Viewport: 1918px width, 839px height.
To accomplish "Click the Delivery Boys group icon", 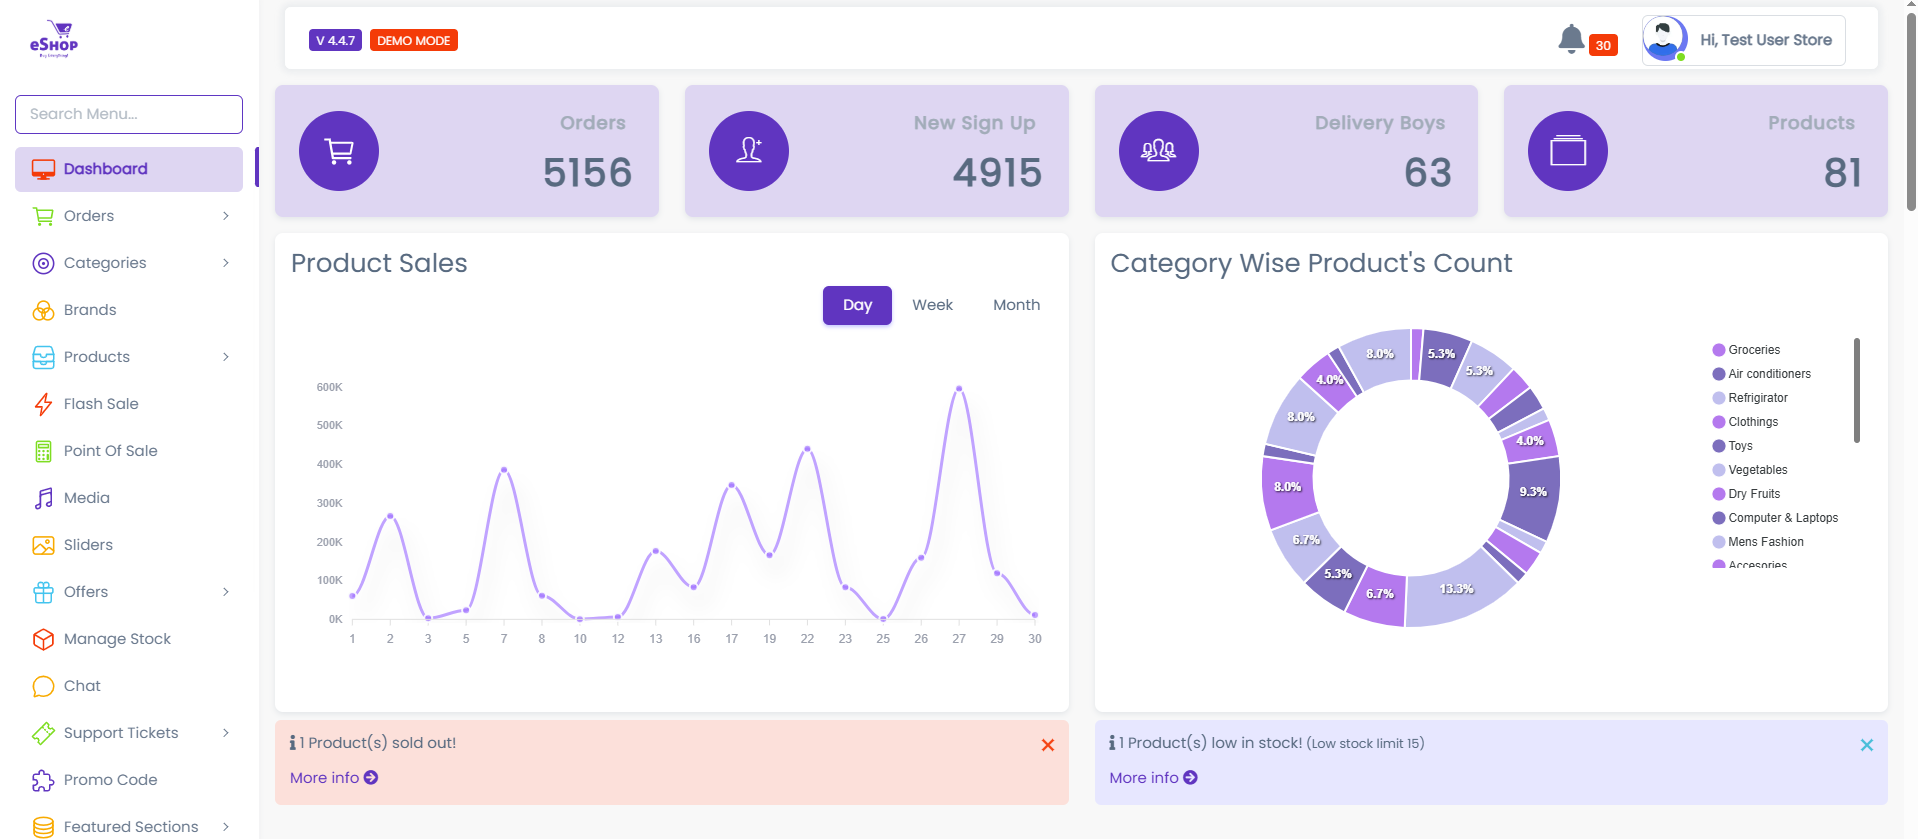I will [1159, 151].
